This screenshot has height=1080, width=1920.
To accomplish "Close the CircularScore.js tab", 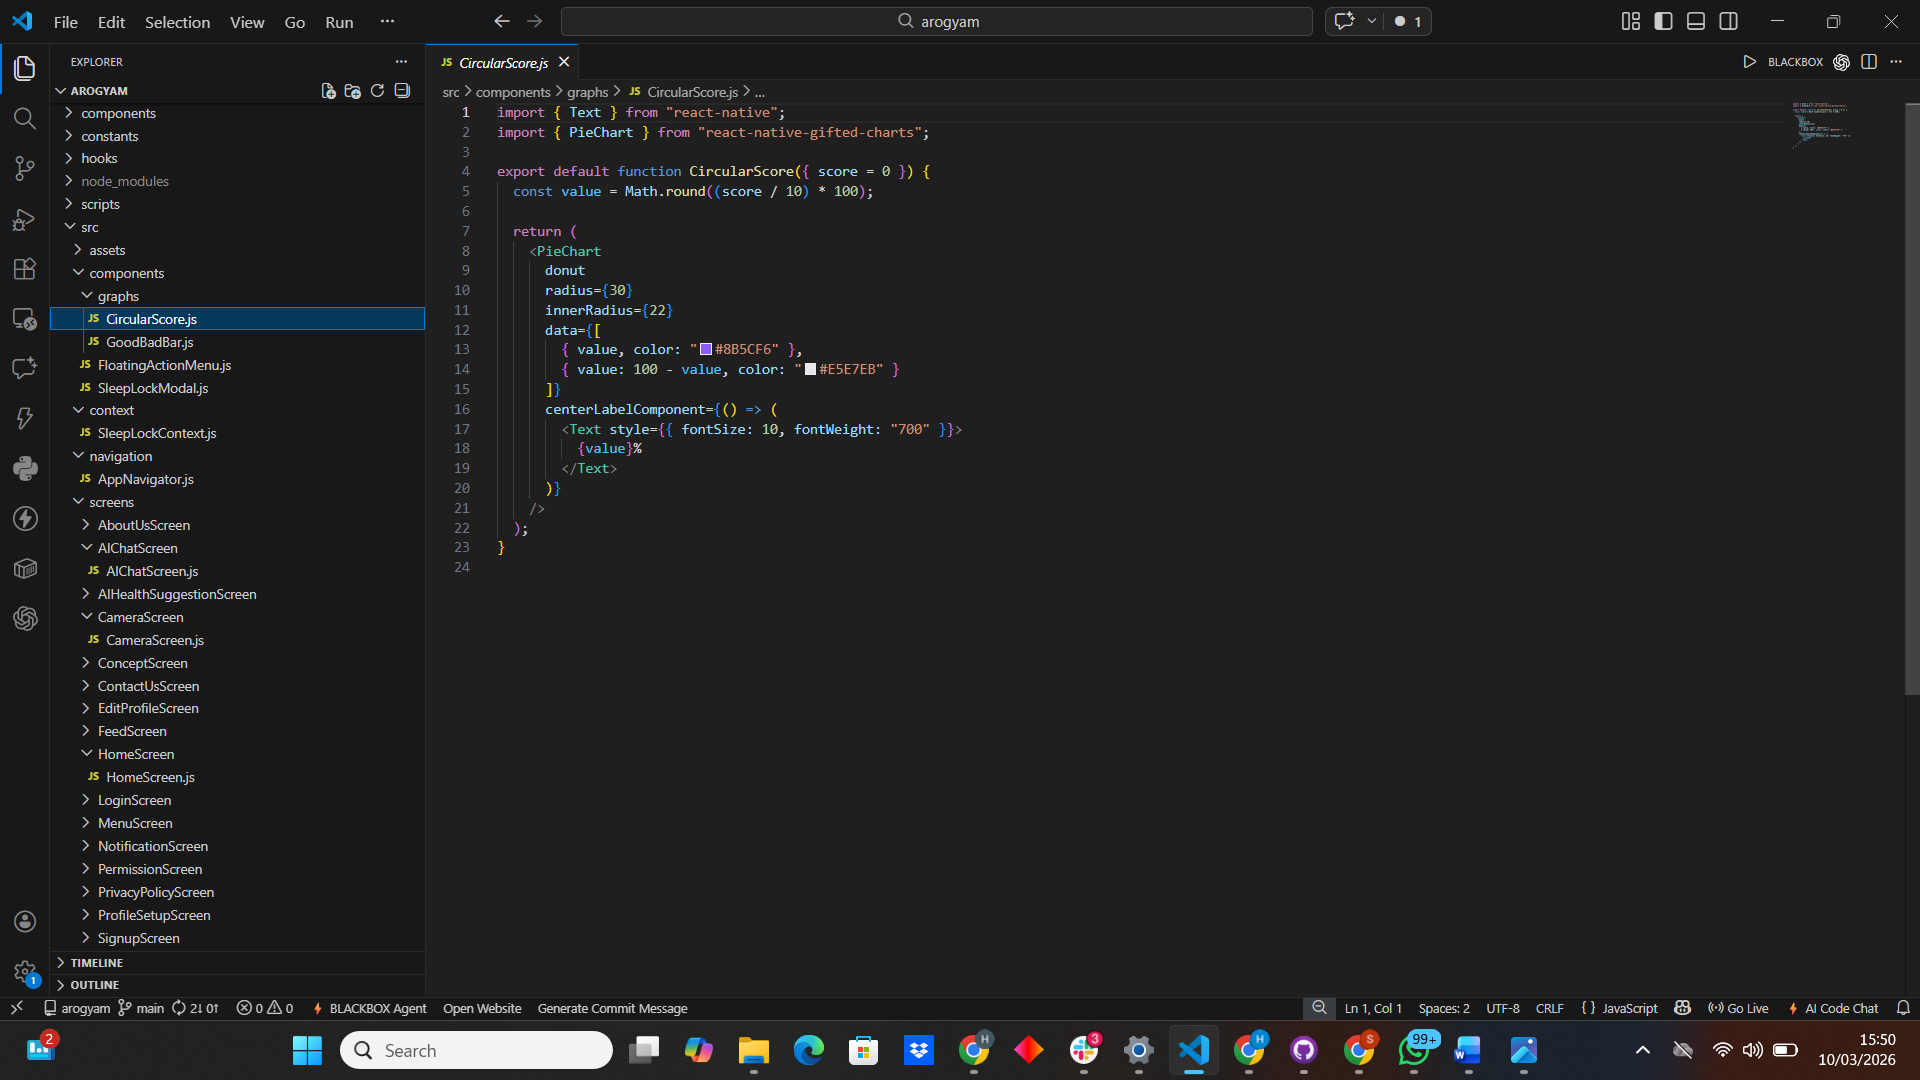I will pos(564,62).
